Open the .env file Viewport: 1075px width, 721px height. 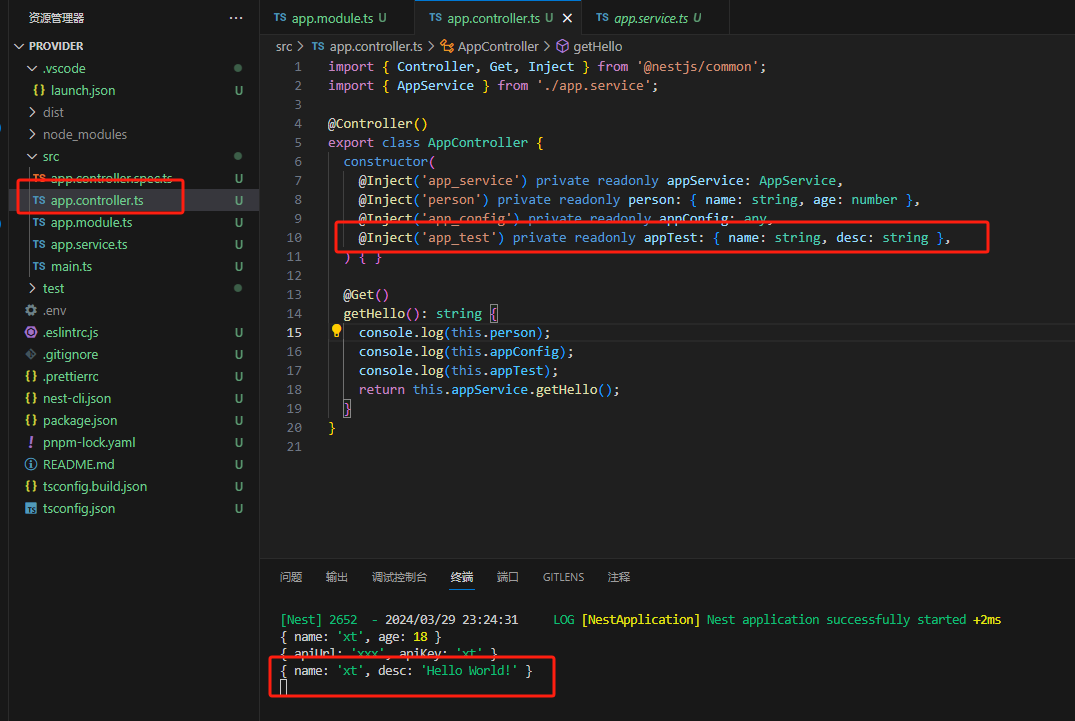pyautogui.click(x=55, y=310)
